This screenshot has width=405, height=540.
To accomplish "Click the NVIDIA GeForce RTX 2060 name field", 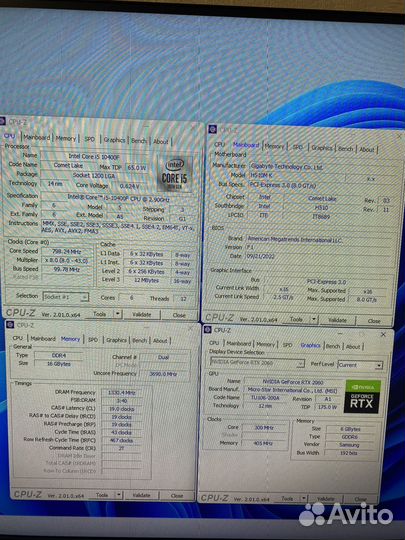I will coord(293,382).
